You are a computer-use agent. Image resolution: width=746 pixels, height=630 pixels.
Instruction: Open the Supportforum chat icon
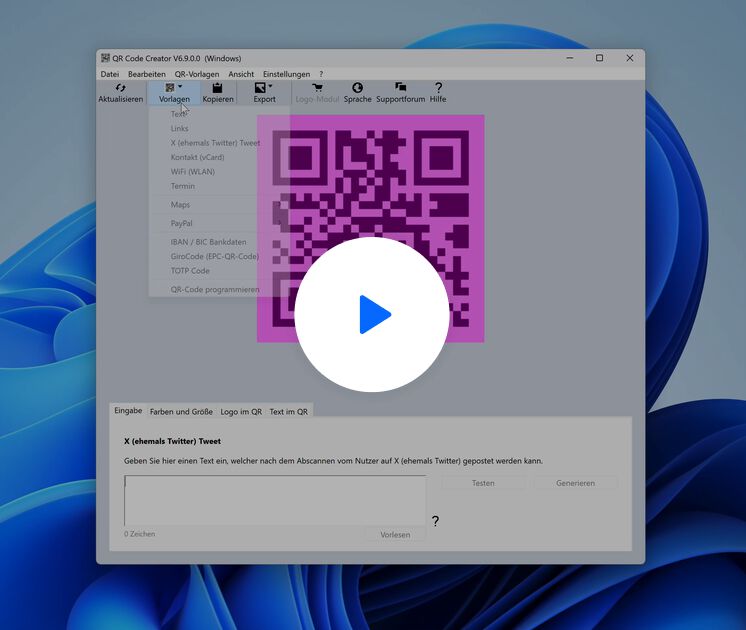click(x=401, y=87)
